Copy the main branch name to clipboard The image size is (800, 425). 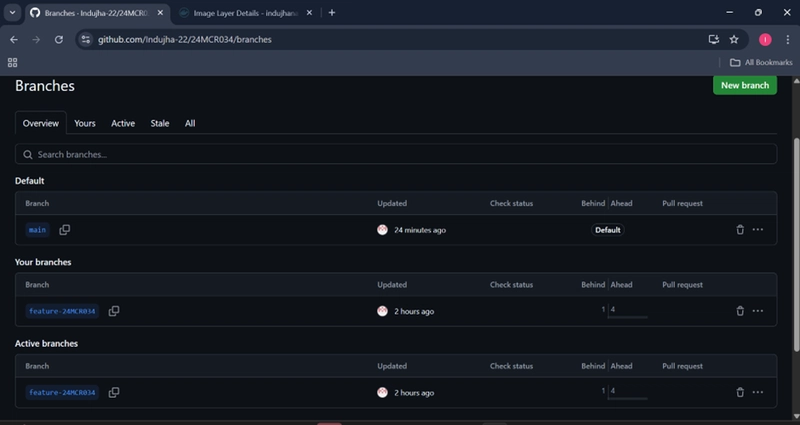click(x=64, y=230)
